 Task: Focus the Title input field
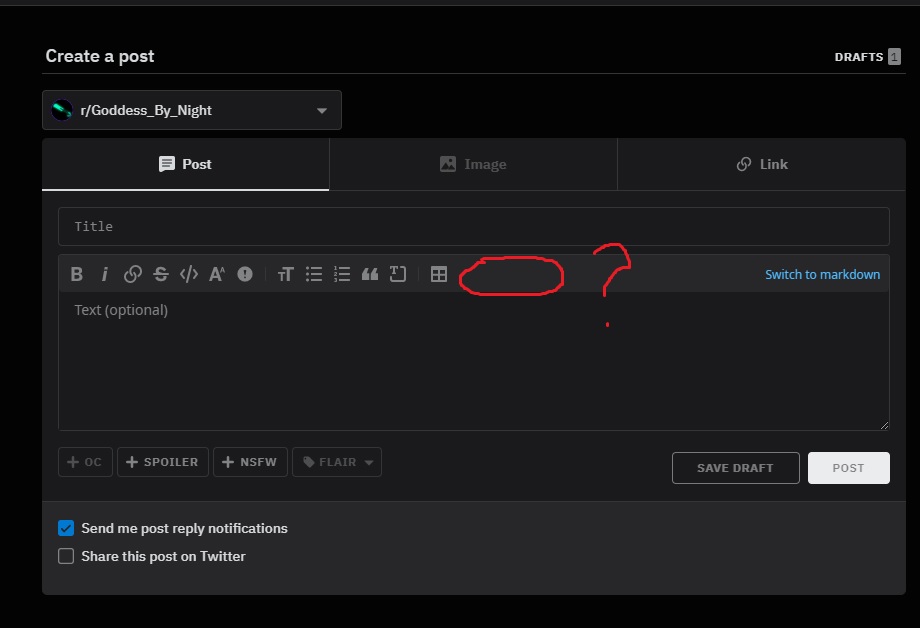point(473,227)
